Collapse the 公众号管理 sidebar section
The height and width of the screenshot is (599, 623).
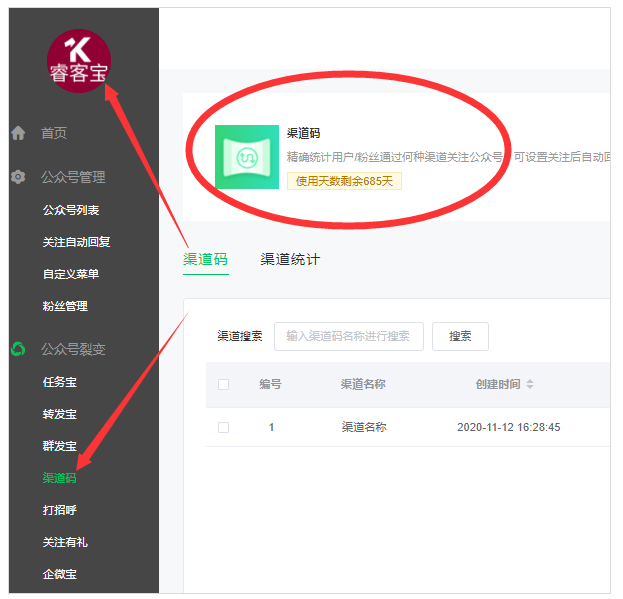point(72,177)
